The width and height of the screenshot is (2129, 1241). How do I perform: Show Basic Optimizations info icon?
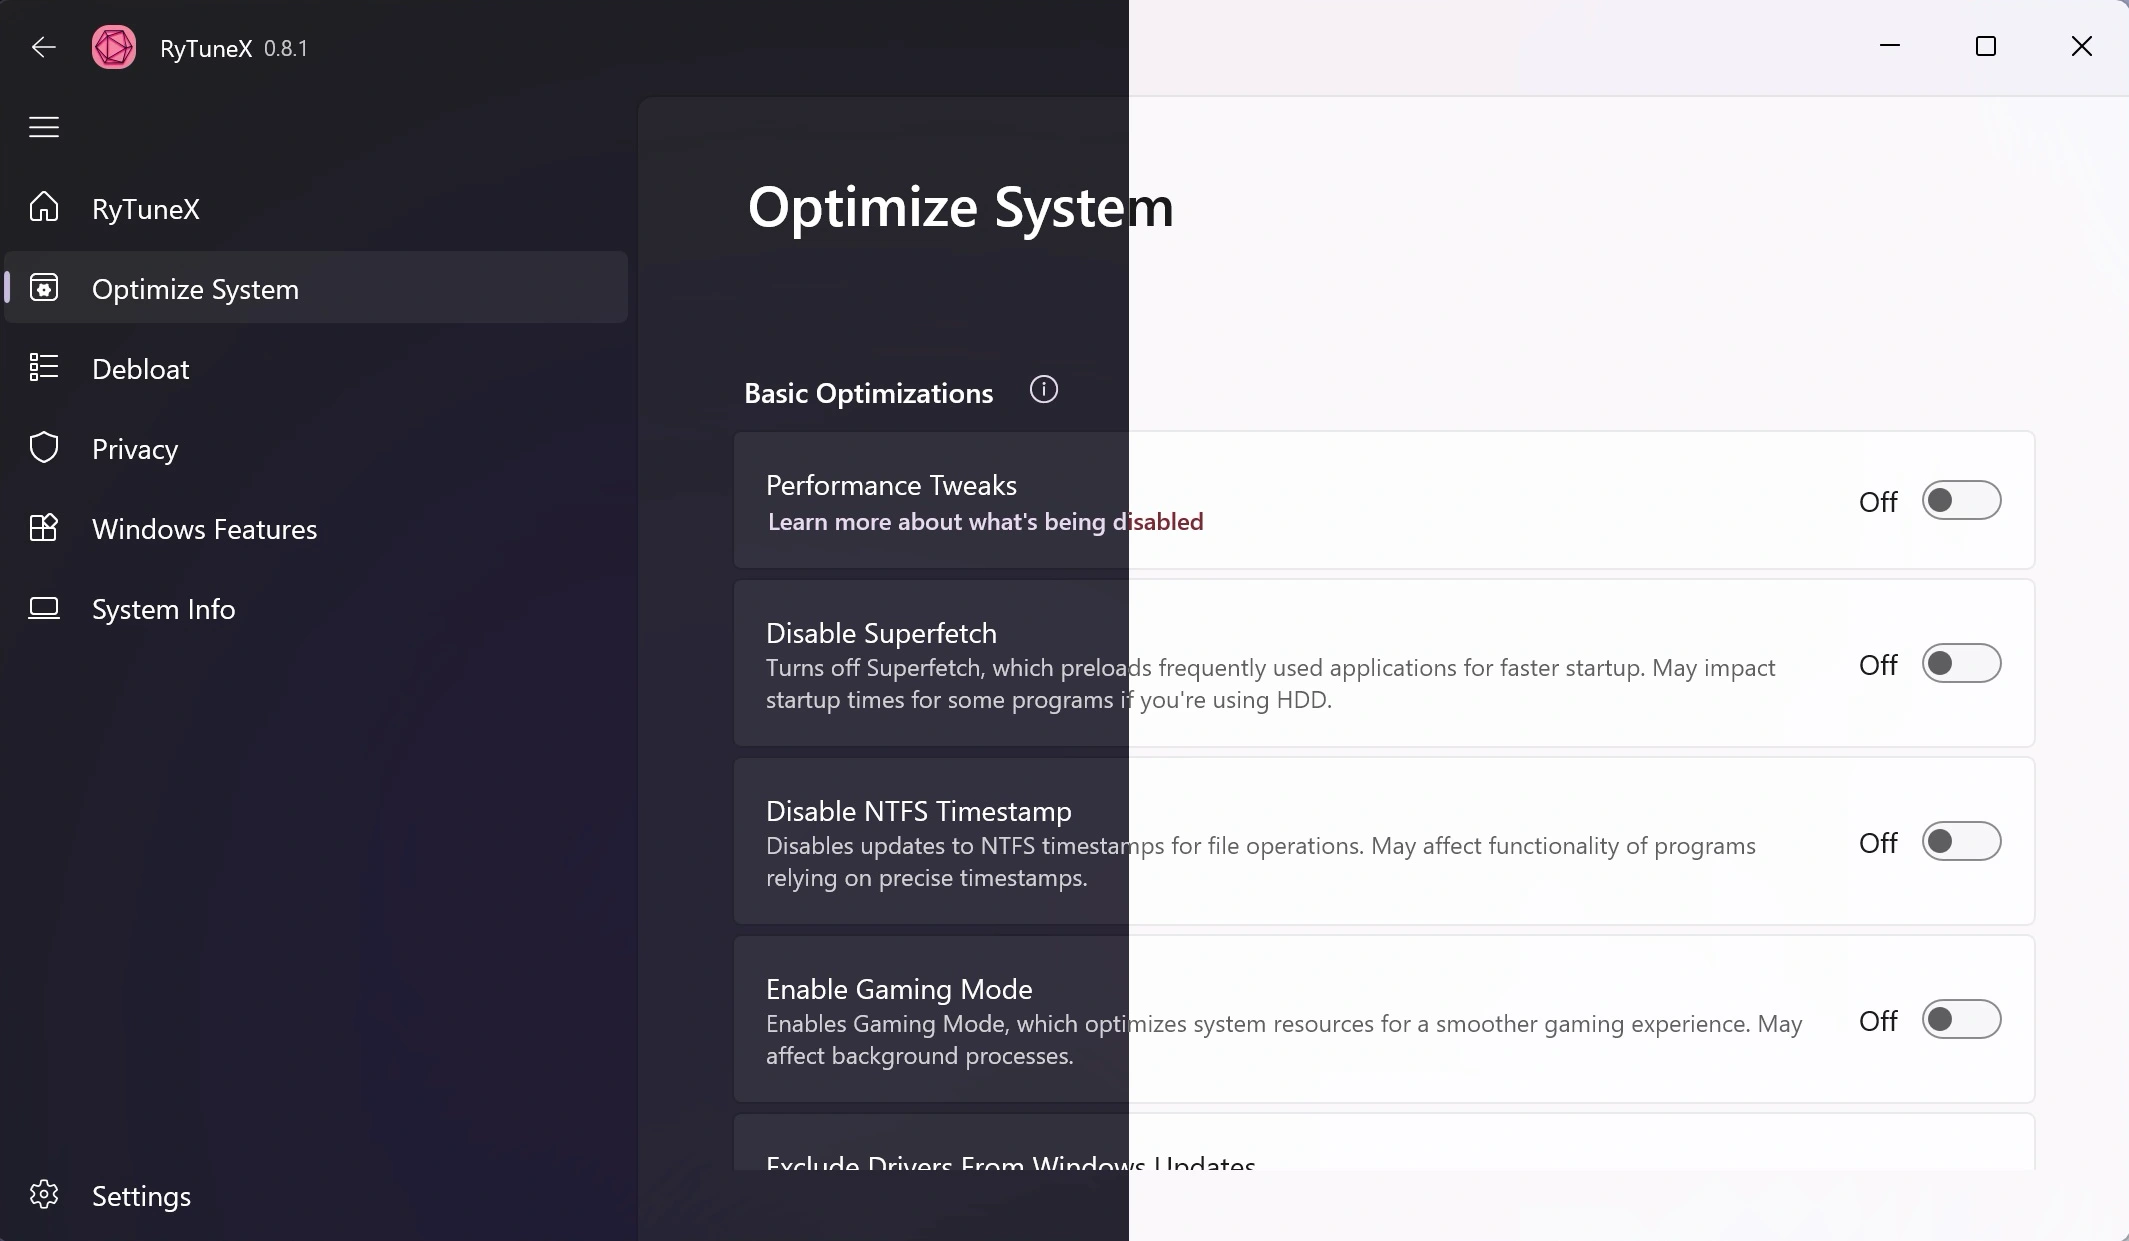point(1044,390)
